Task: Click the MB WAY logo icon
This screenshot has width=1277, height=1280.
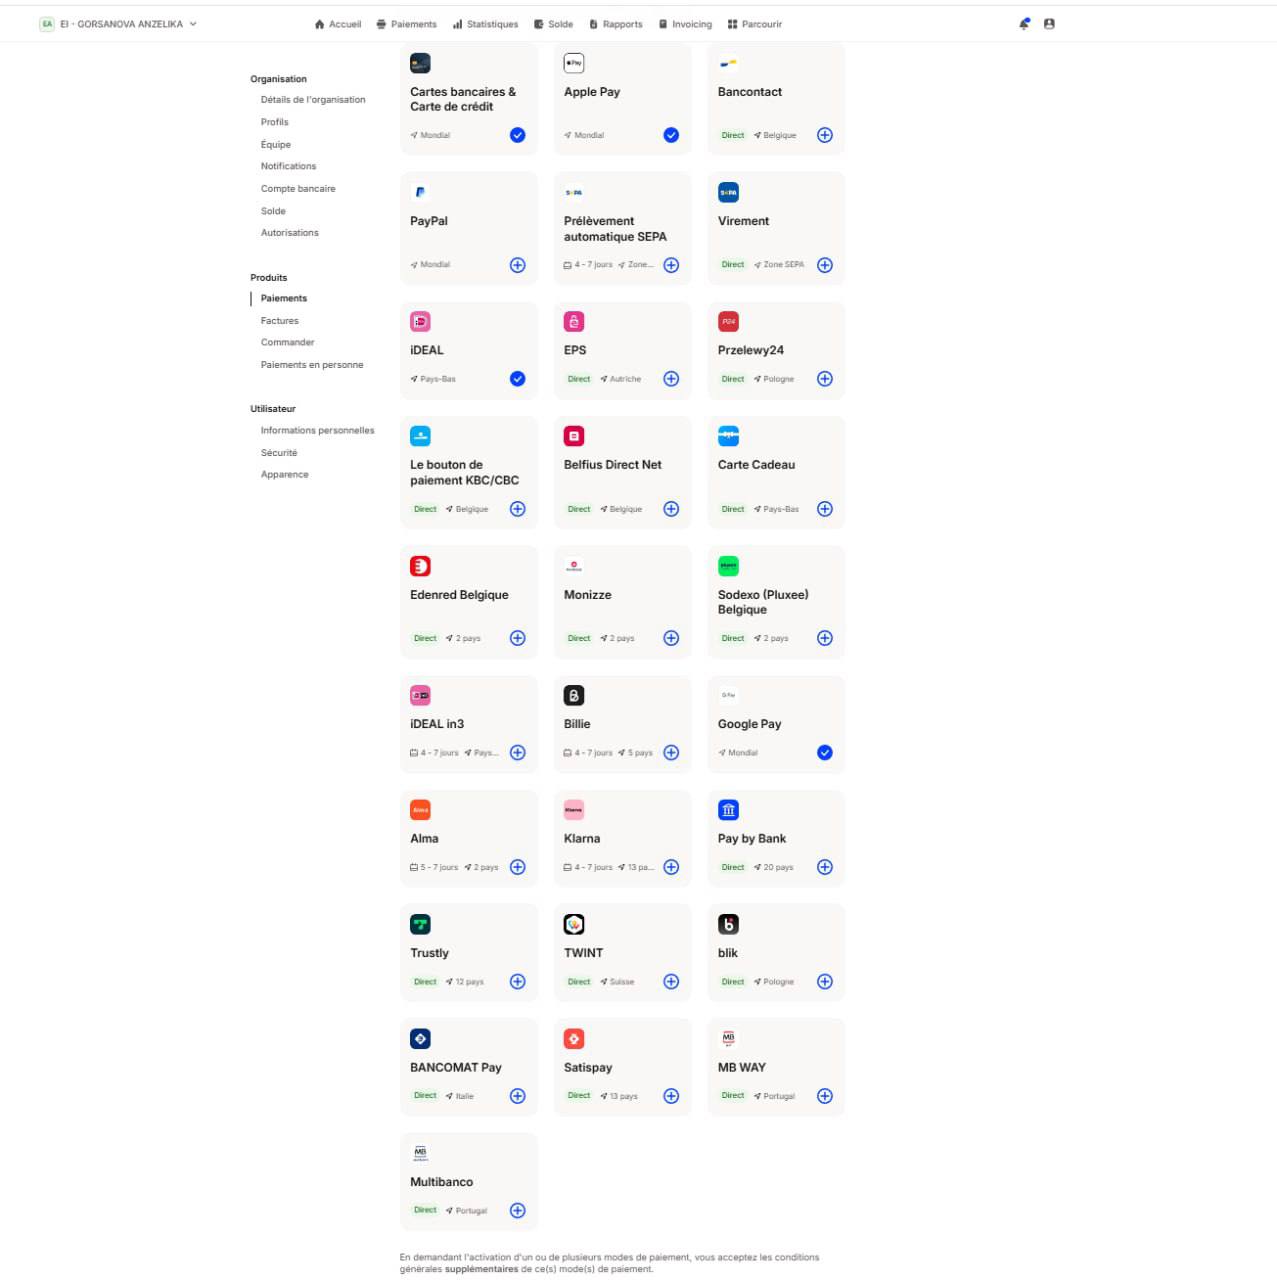Action: pos(728,1039)
